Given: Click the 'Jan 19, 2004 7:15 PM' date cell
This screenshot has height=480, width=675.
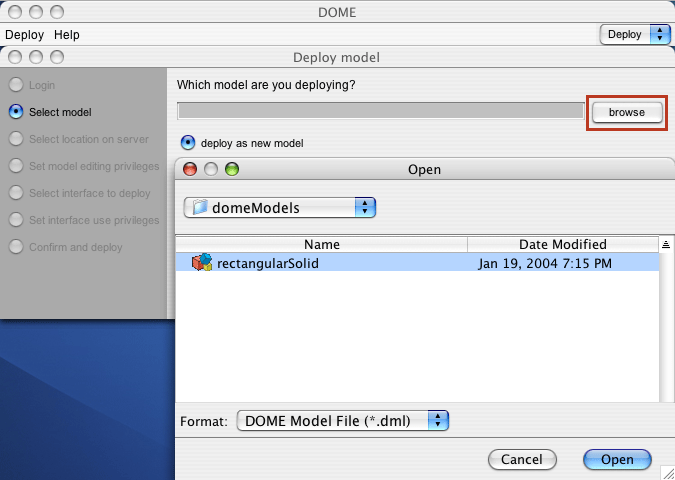Looking at the screenshot, I should [x=545, y=263].
